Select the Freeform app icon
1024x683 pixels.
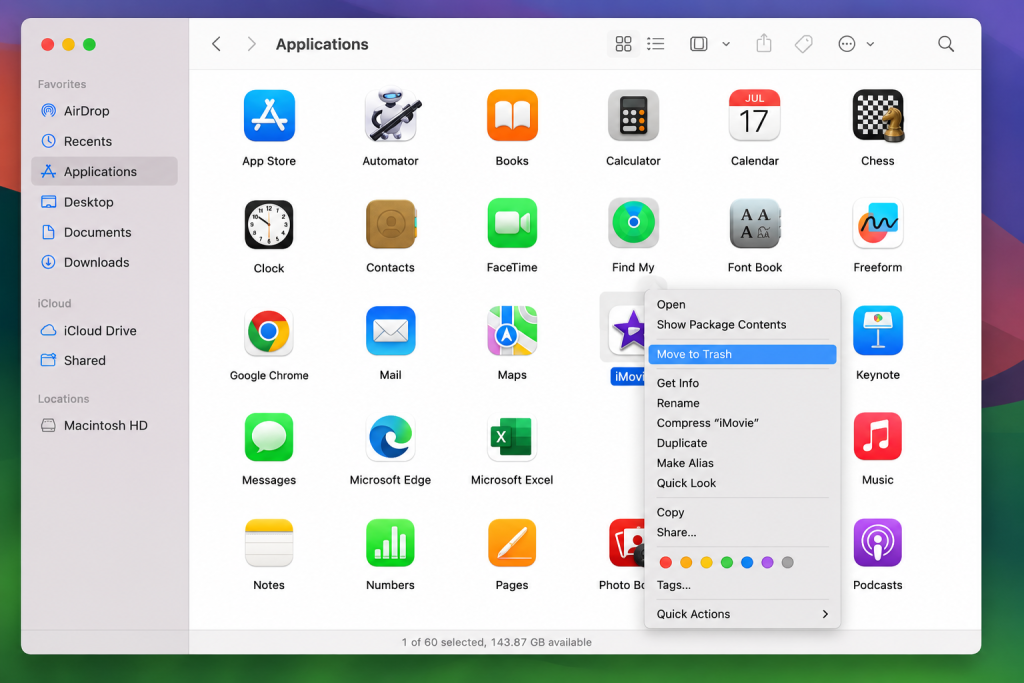point(878,223)
